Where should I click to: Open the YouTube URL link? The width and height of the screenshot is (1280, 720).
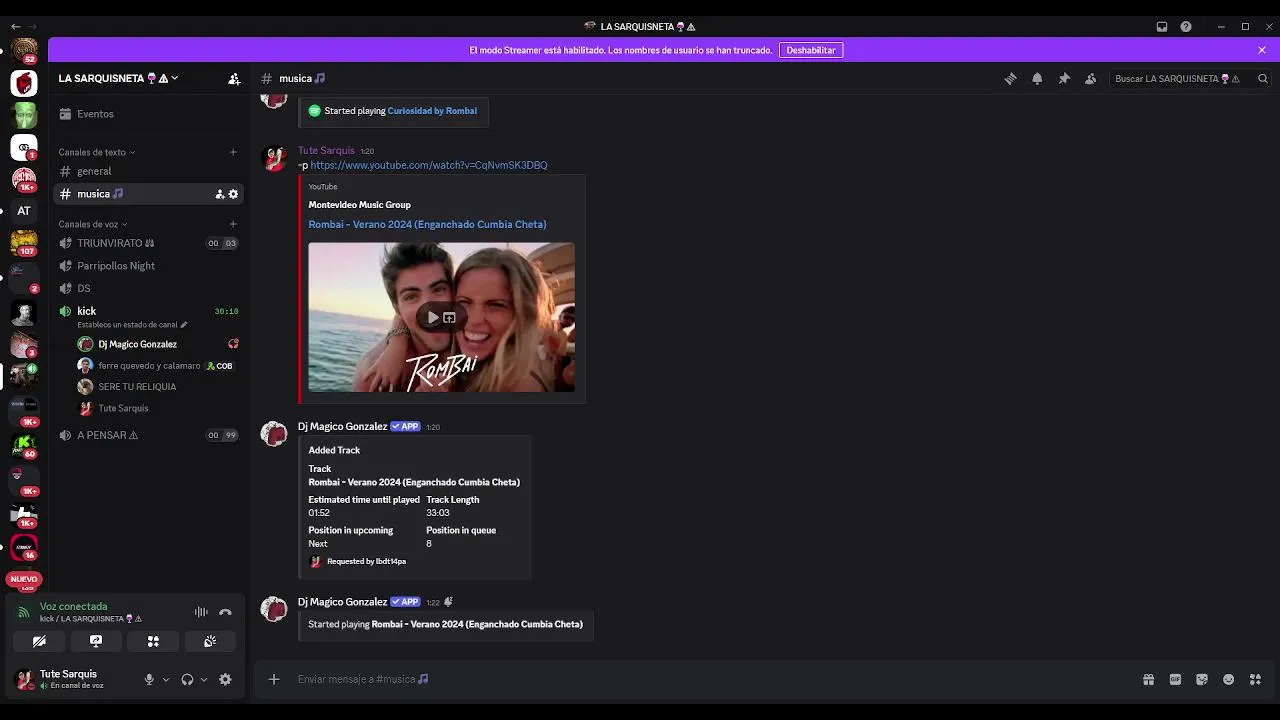[429, 165]
